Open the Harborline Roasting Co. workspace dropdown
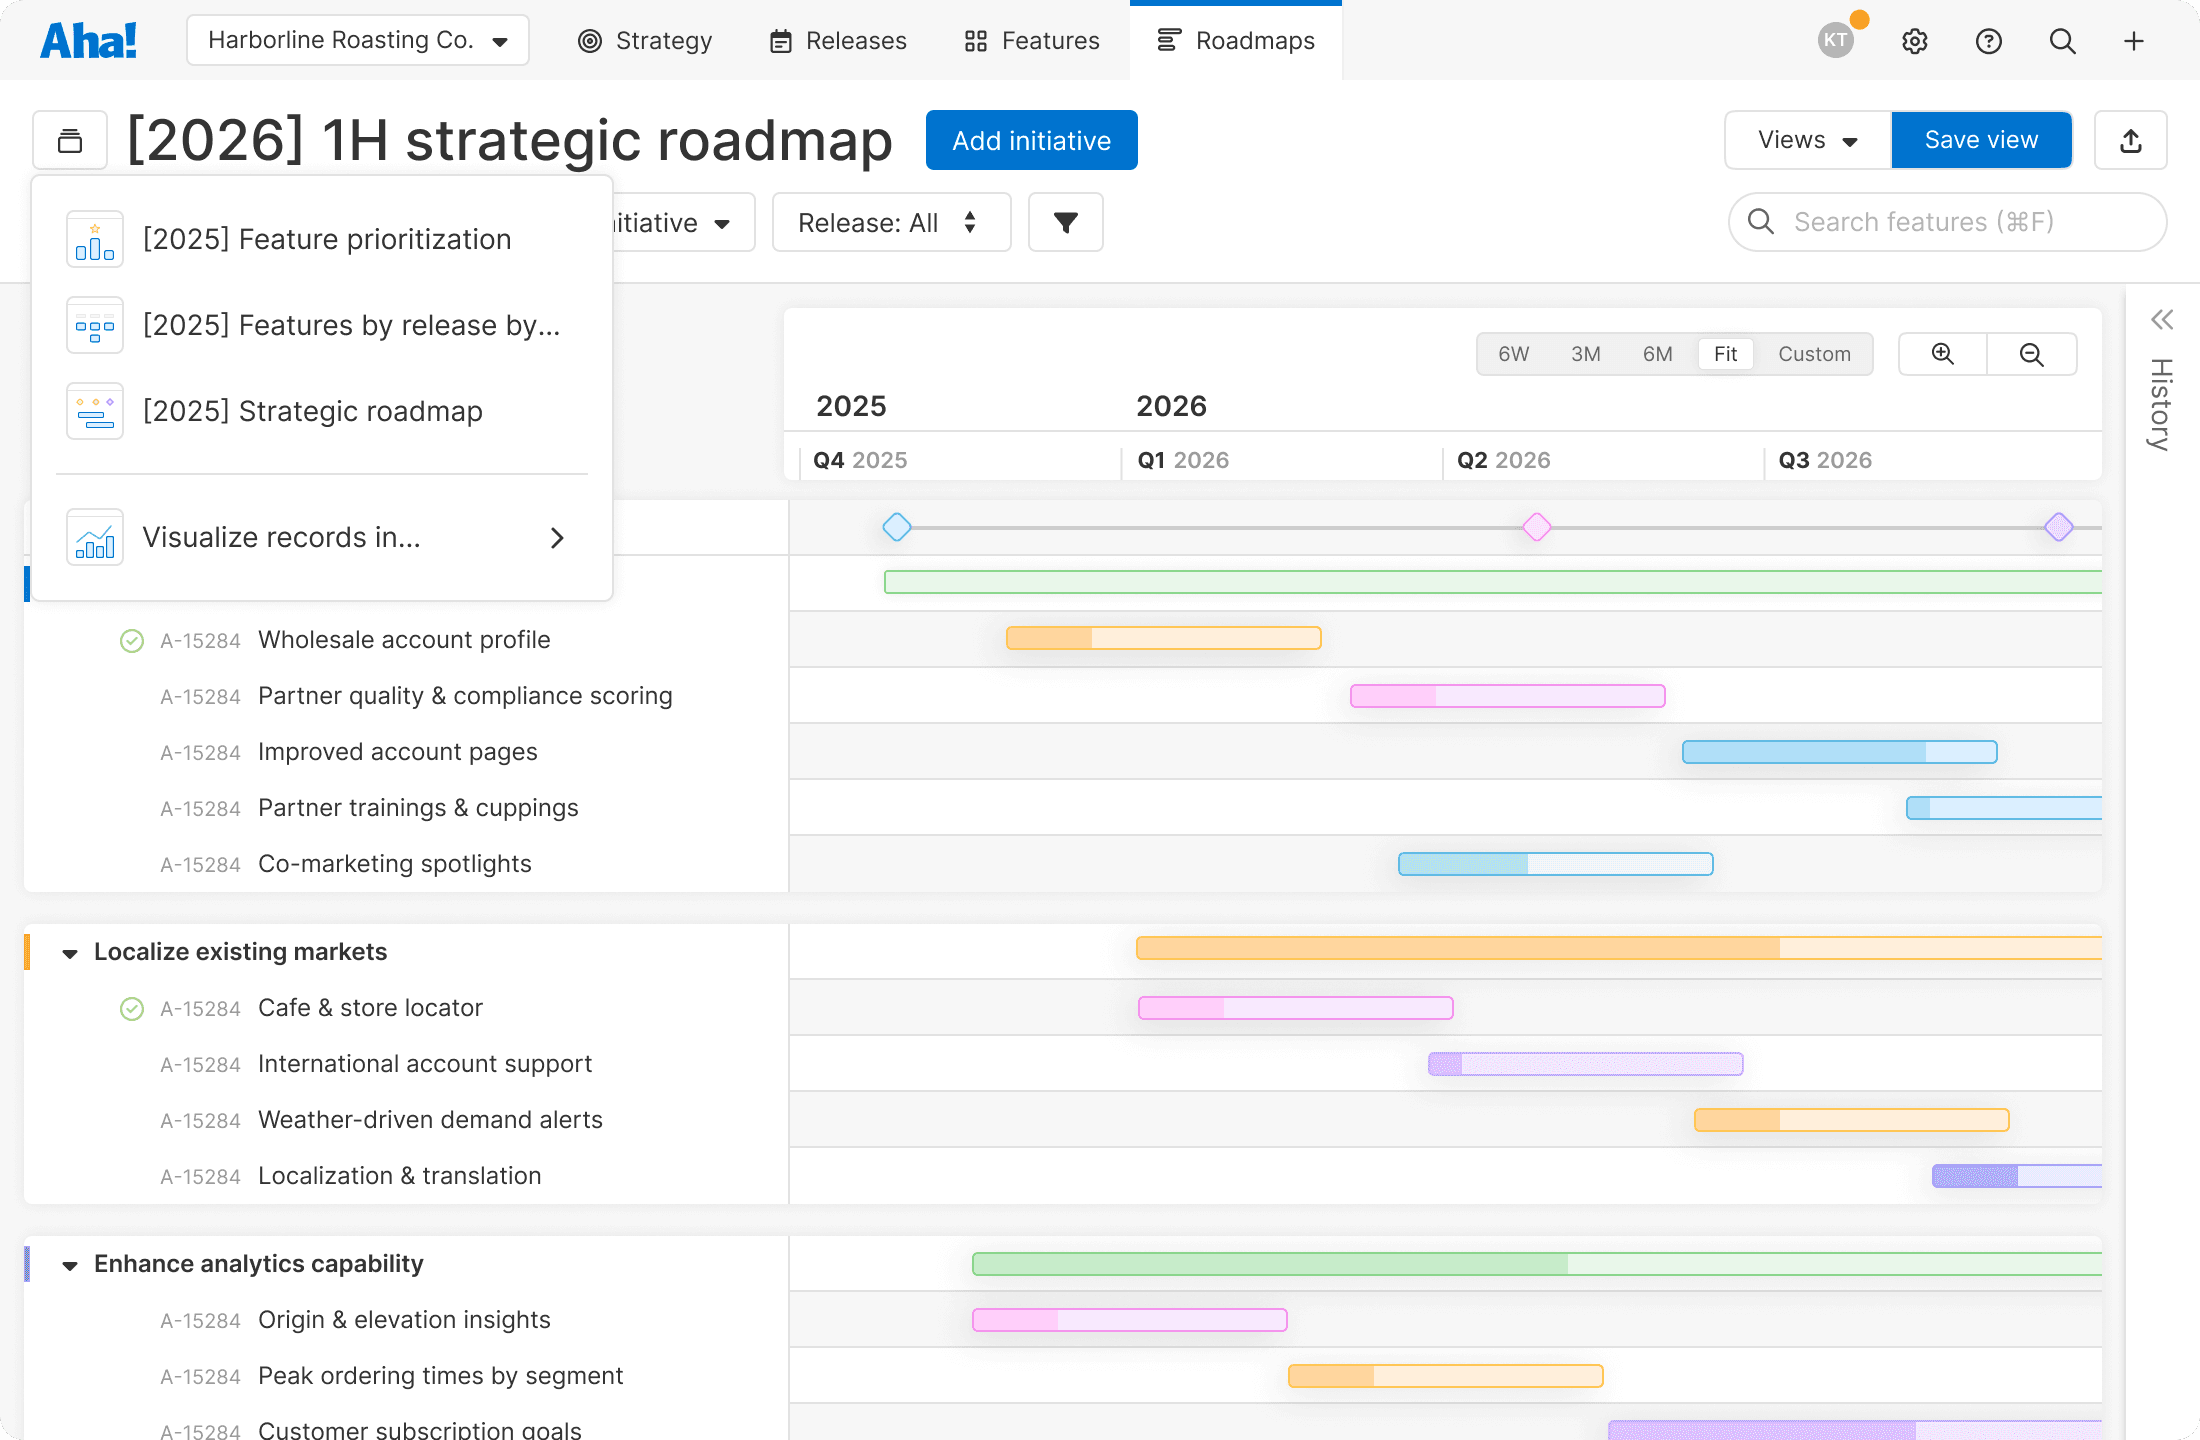The width and height of the screenshot is (2200, 1440). tap(358, 40)
